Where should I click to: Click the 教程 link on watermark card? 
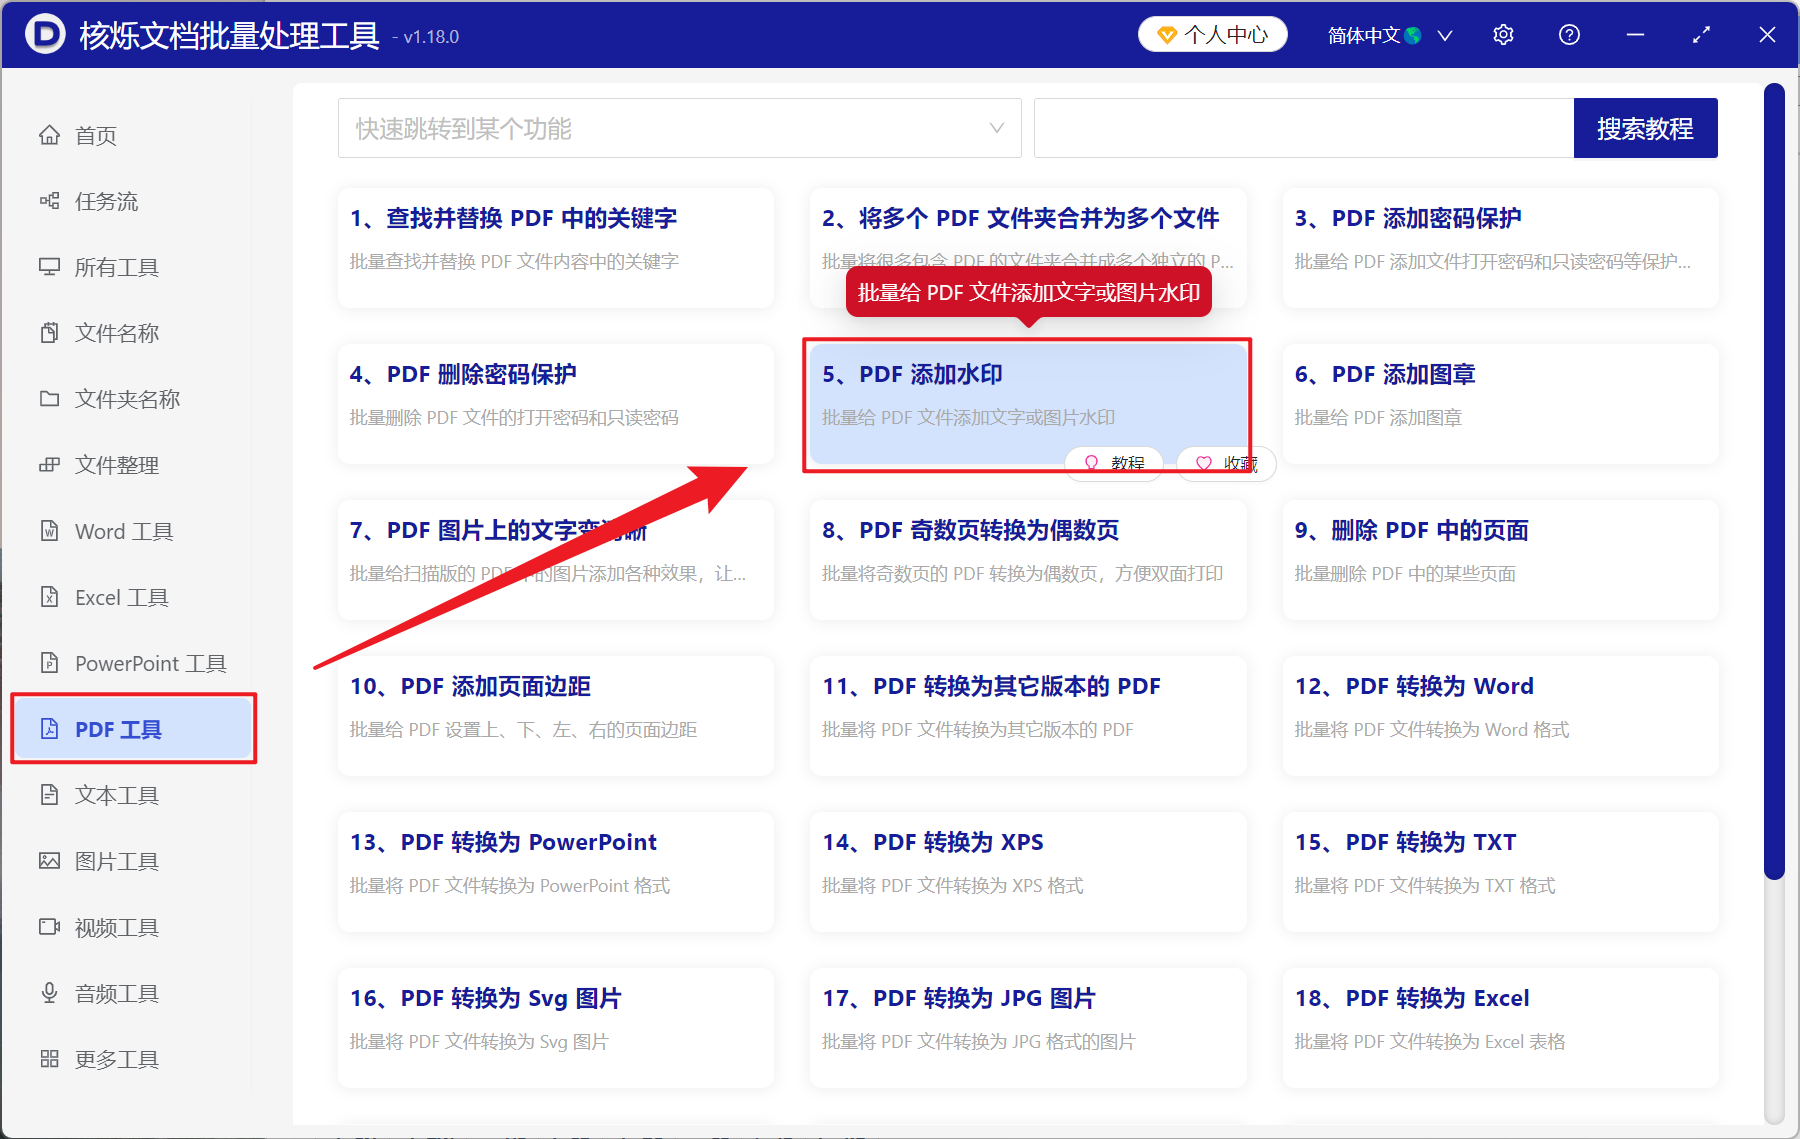tap(1113, 463)
